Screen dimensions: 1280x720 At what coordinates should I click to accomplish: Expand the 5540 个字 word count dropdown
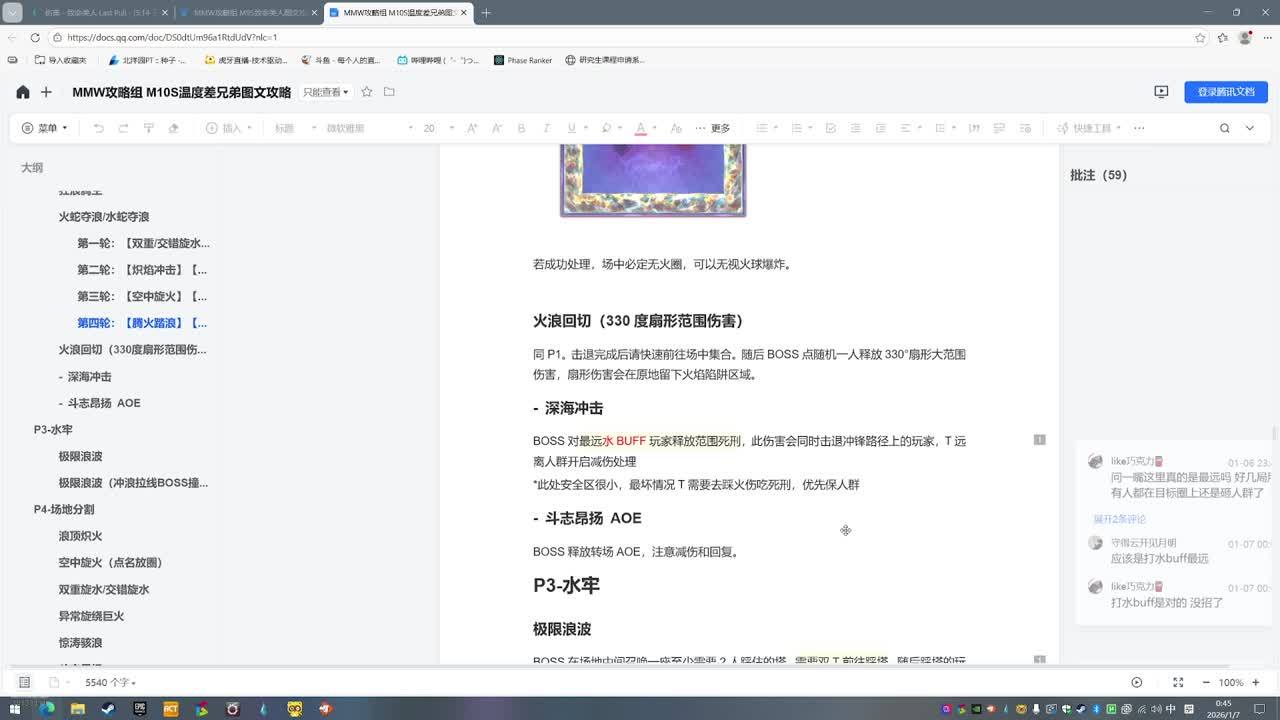pos(110,683)
